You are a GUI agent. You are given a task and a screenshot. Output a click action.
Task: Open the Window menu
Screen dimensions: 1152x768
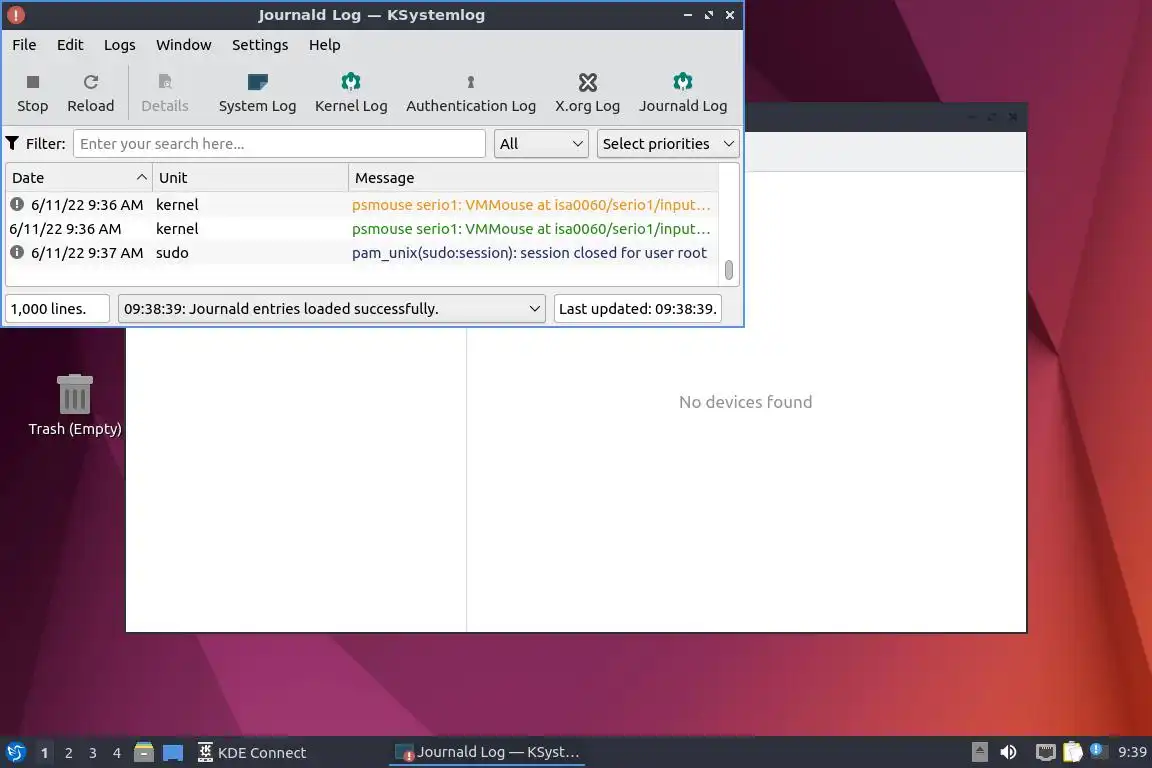(x=184, y=45)
